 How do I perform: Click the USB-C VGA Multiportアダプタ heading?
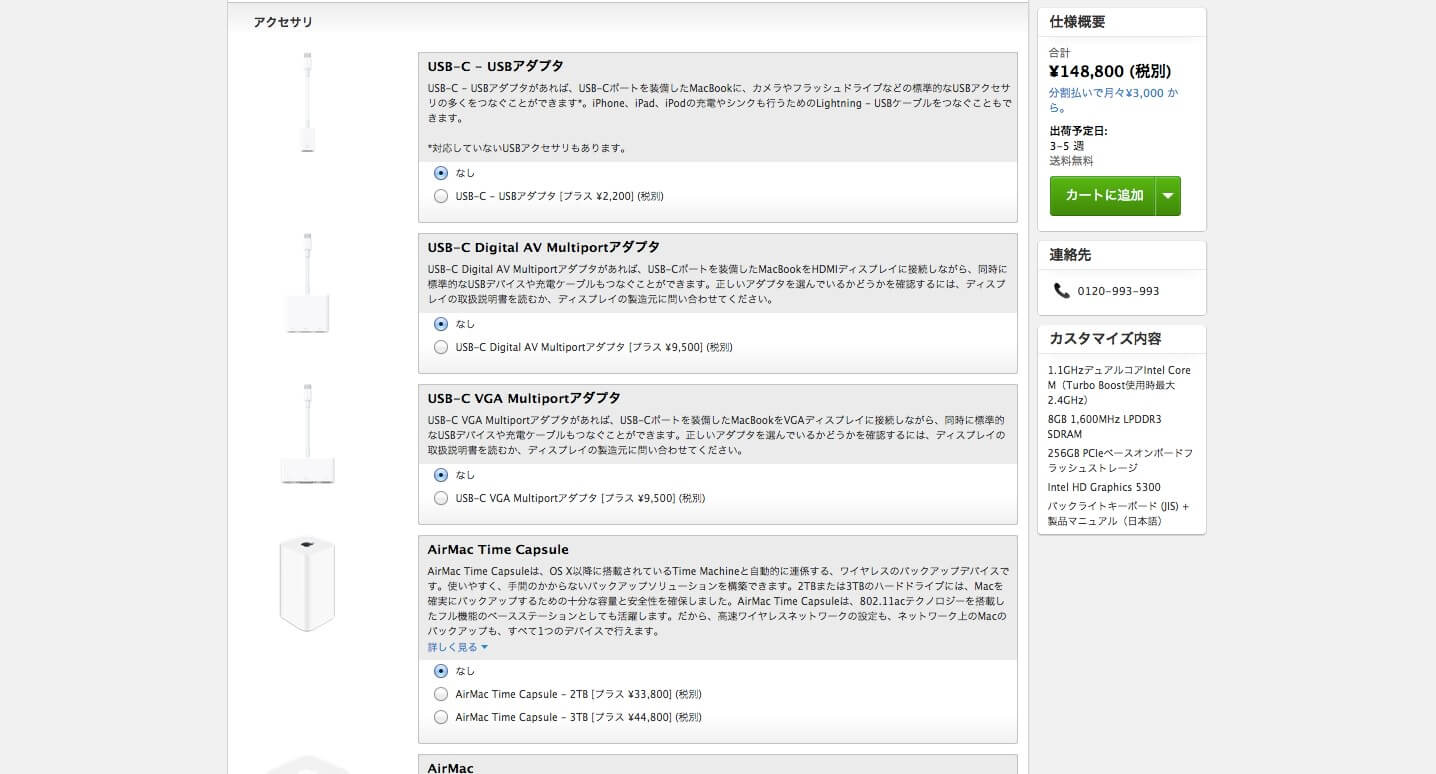tap(524, 398)
